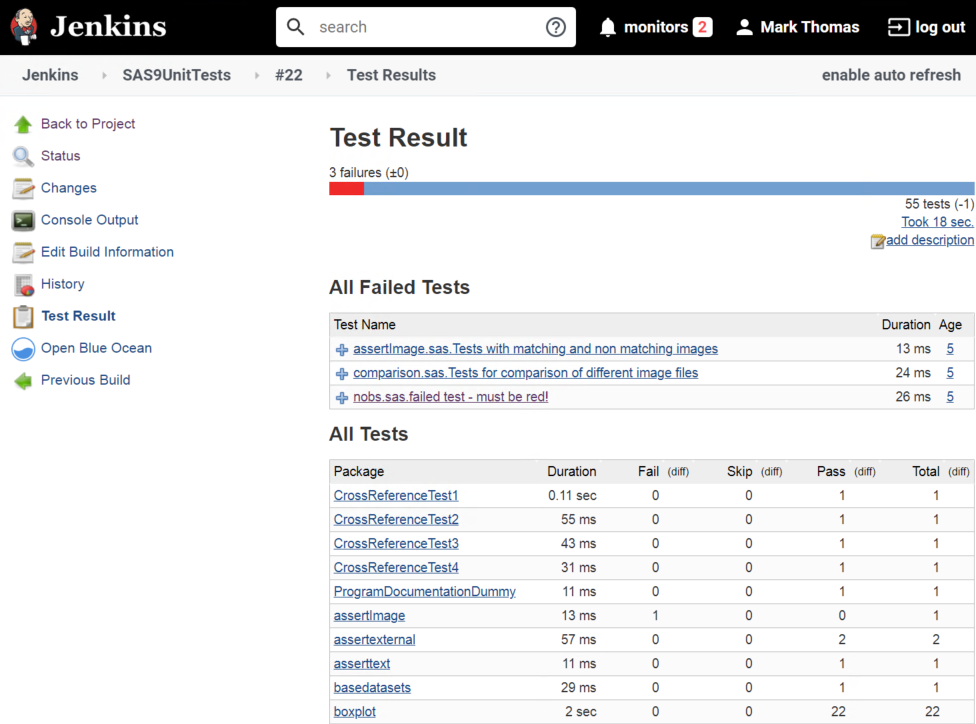Expand the assertImage.sas failed test details
The height and width of the screenshot is (724, 976).
pyautogui.click(x=342, y=350)
